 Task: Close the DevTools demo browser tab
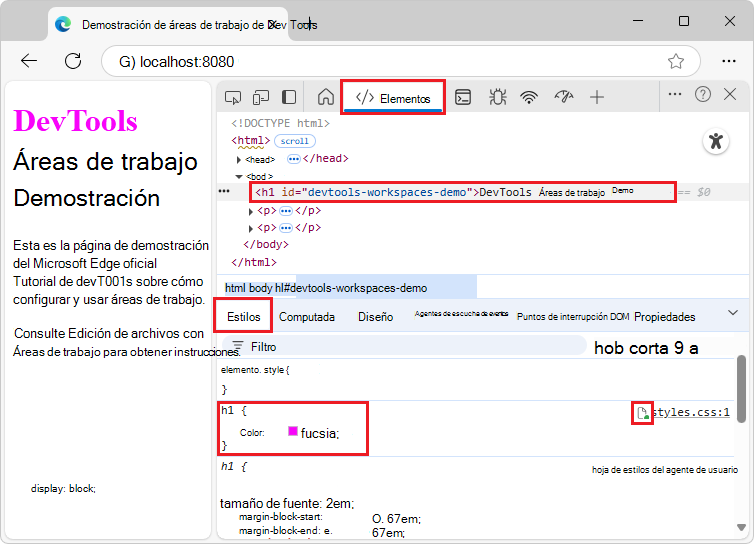[x=272, y=24]
